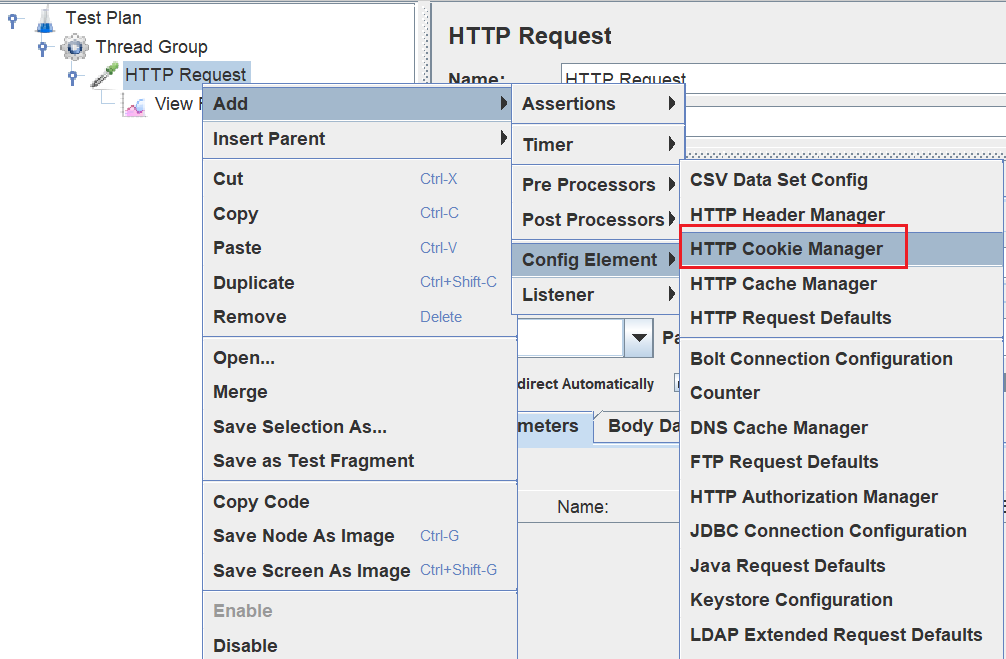The image size is (1006, 659).
Task: Add a CSV Data Set Config
Action: pyautogui.click(x=842, y=180)
